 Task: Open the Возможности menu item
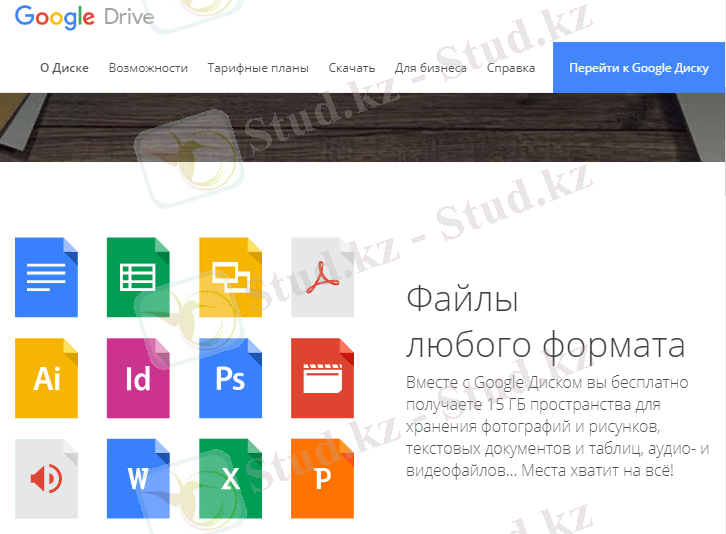pyautogui.click(x=148, y=68)
